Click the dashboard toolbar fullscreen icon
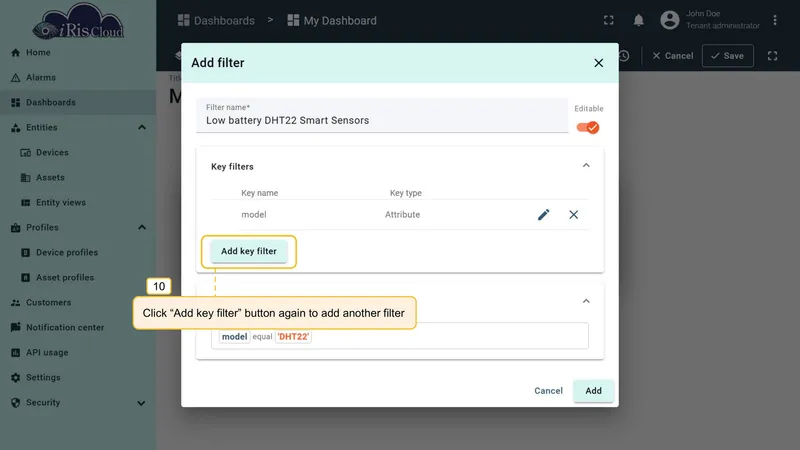 coord(772,56)
